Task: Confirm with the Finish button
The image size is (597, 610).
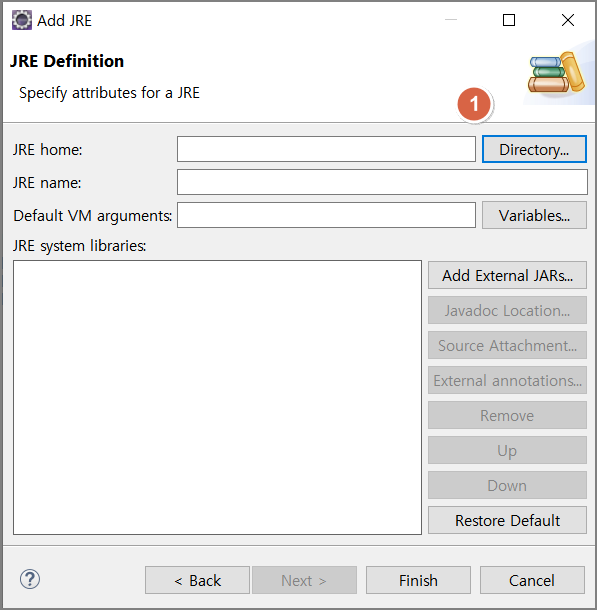Action: point(418,580)
